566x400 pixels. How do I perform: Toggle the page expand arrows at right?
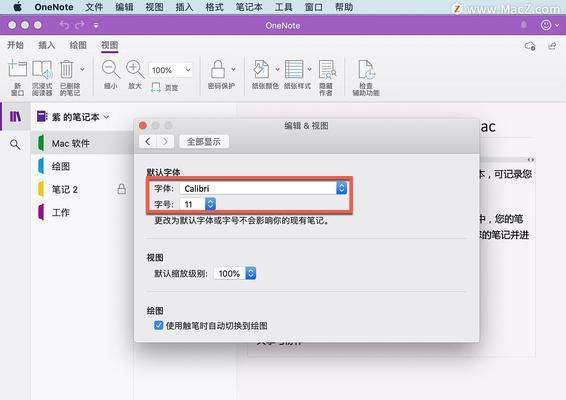(530, 160)
